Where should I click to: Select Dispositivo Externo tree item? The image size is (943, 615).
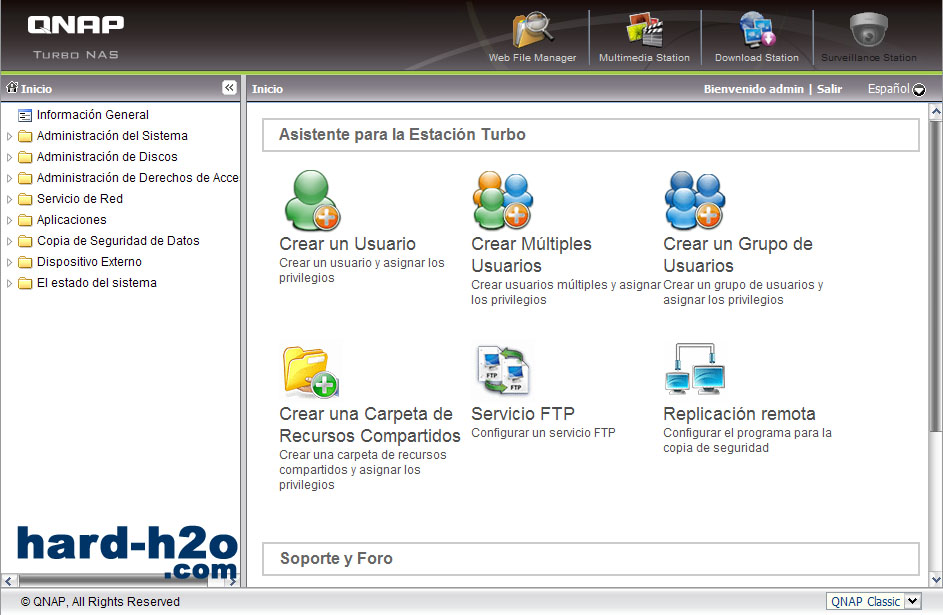[x=89, y=262]
